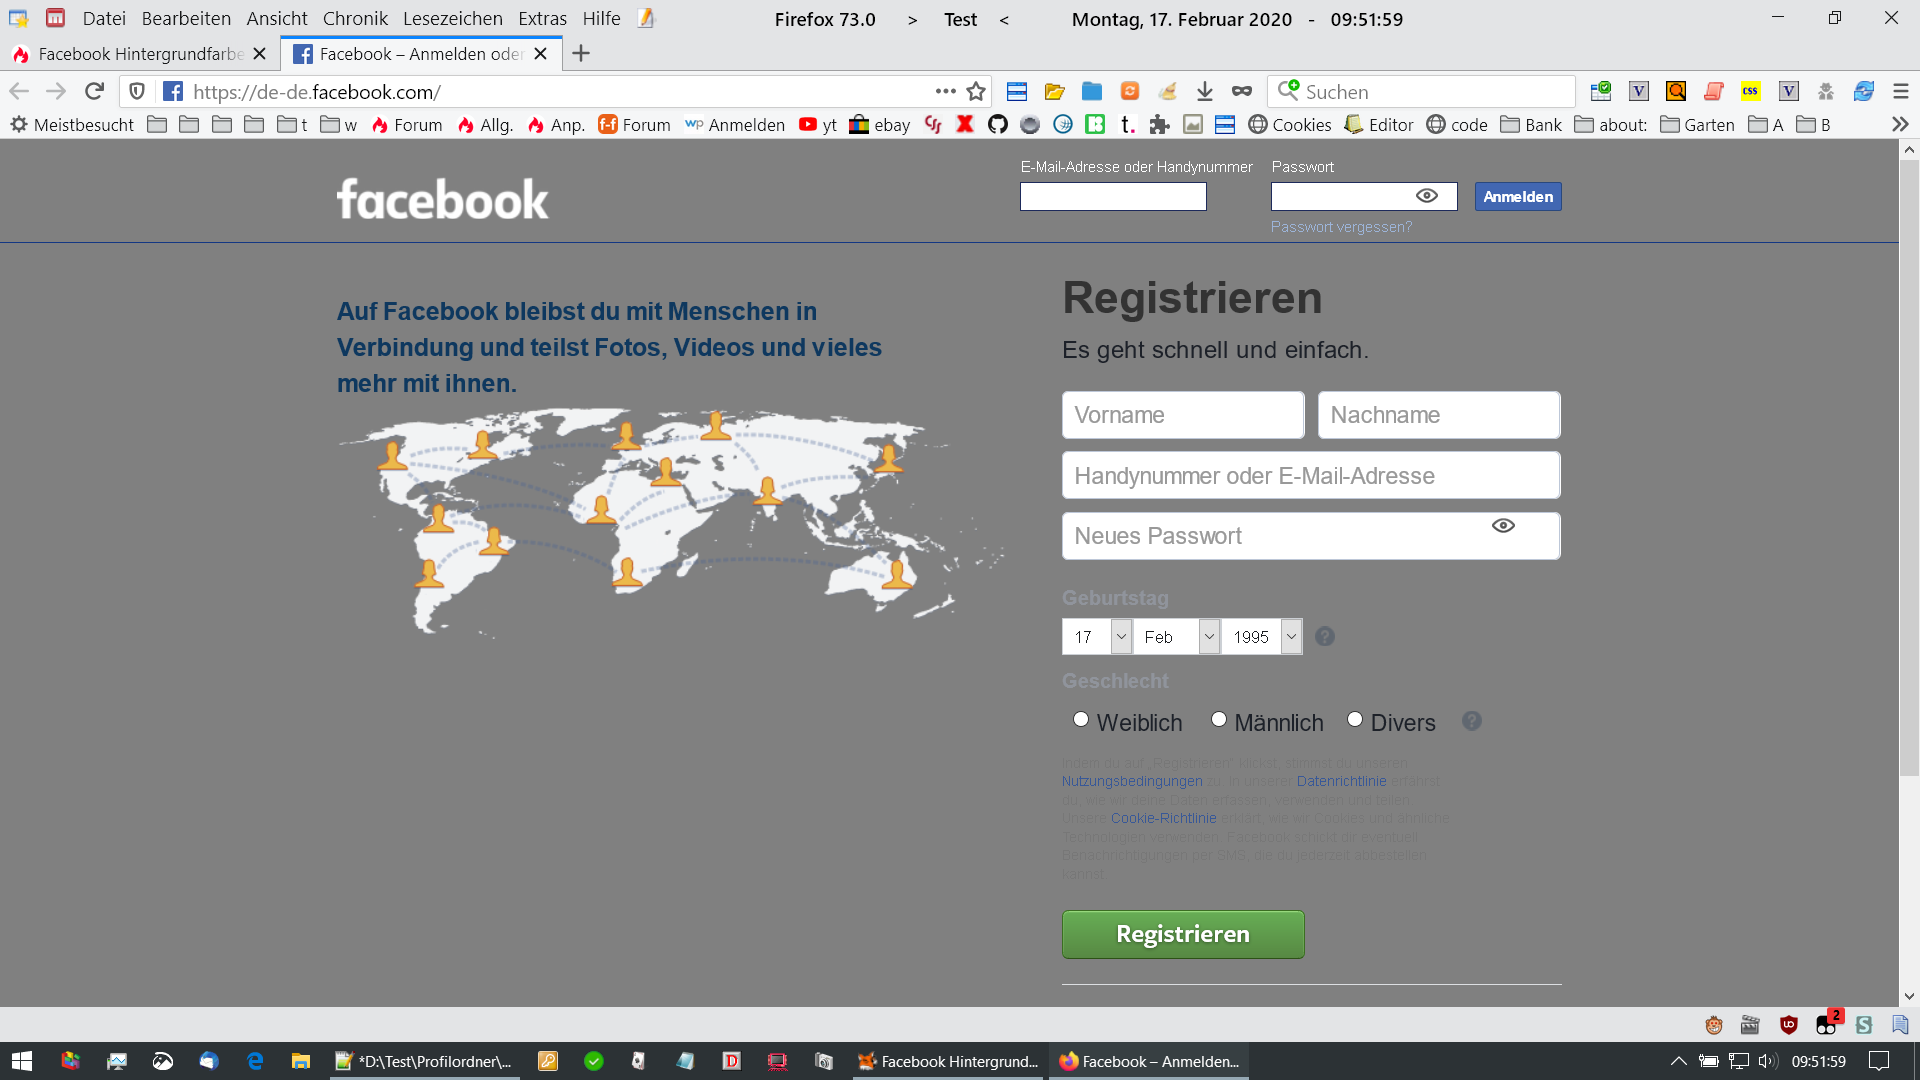
Task: Switch to the Facebook Hintergrundfarbe tab
Action: (x=140, y=54)
